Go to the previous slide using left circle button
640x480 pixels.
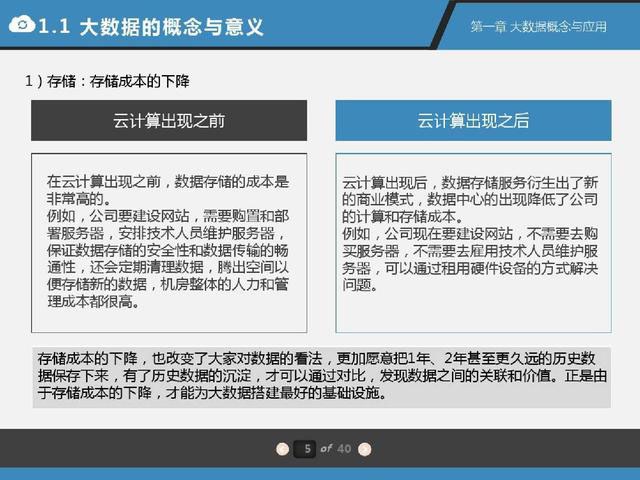(x=283, y=448)
